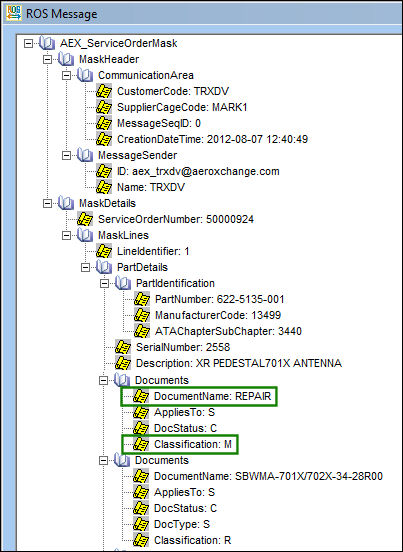The height and width of the screenshot is (552, 403).
Task: Select SupplierCageCode: MARK1 entry
Action: click(x=182, y=108)
